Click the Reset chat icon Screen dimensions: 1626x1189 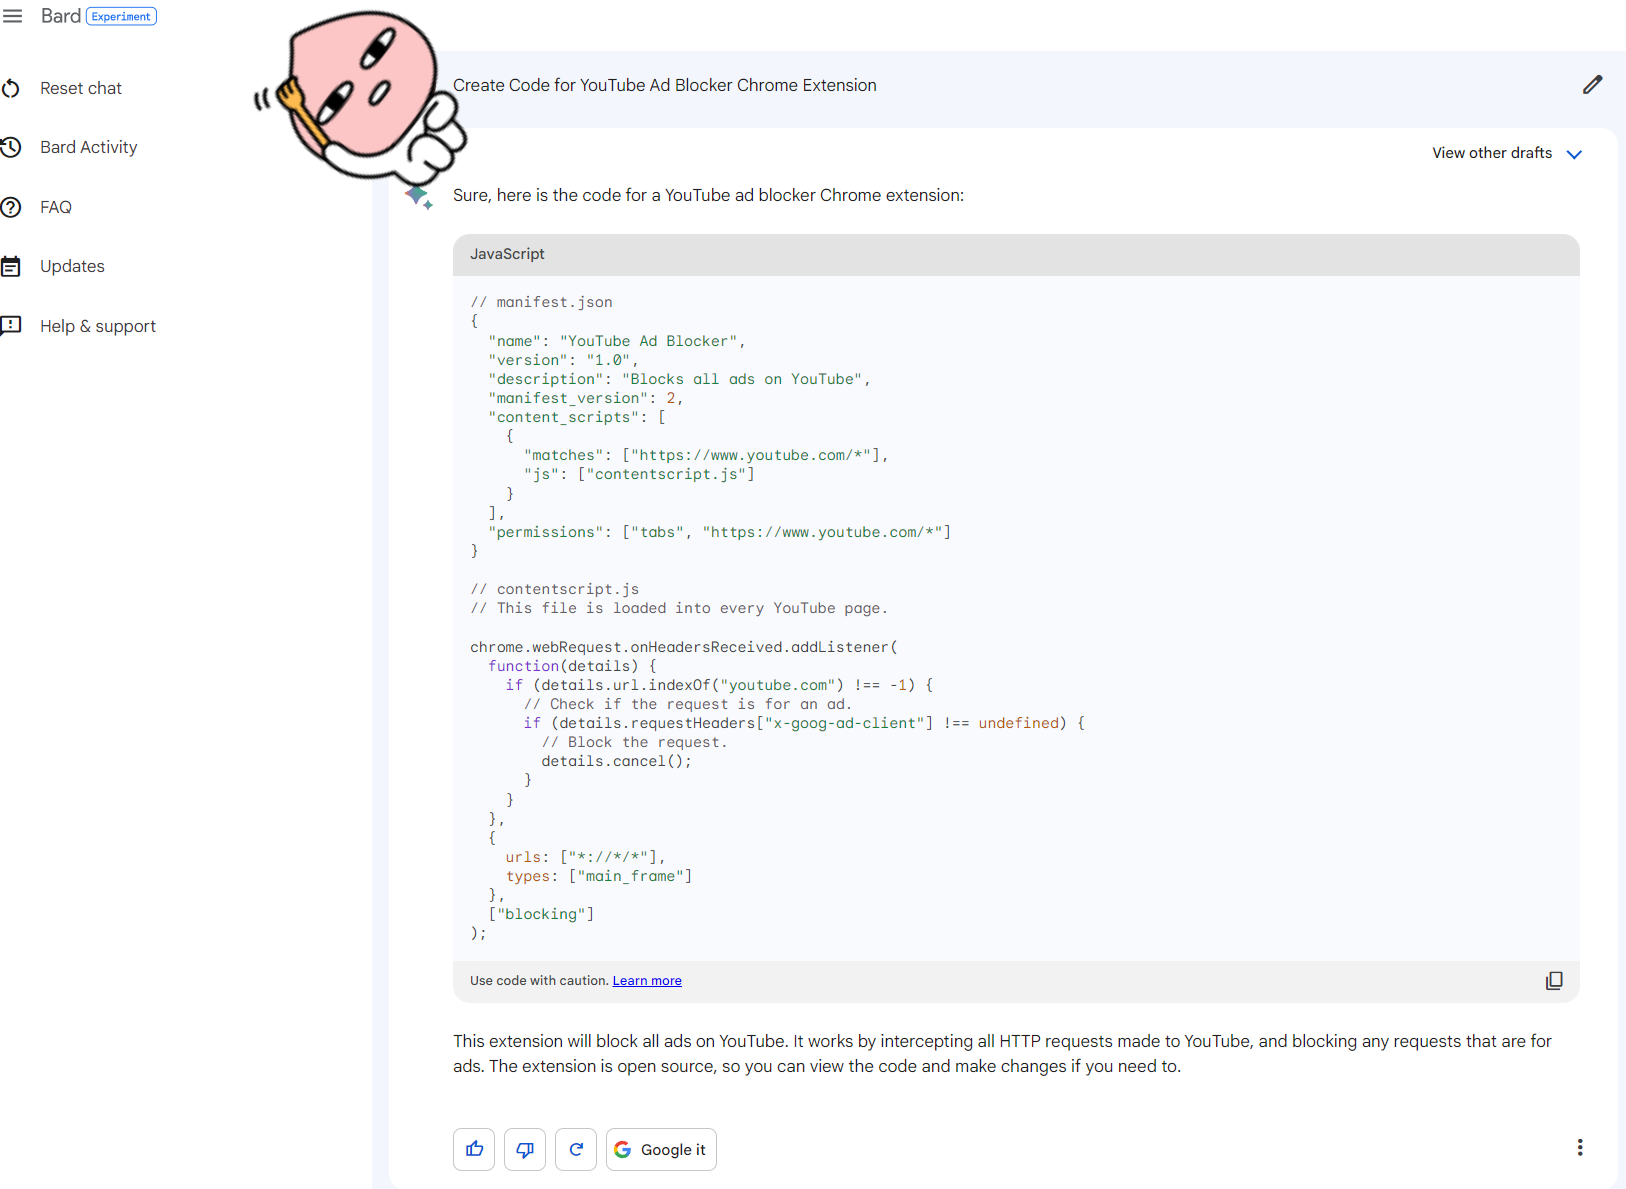(11, 88)
